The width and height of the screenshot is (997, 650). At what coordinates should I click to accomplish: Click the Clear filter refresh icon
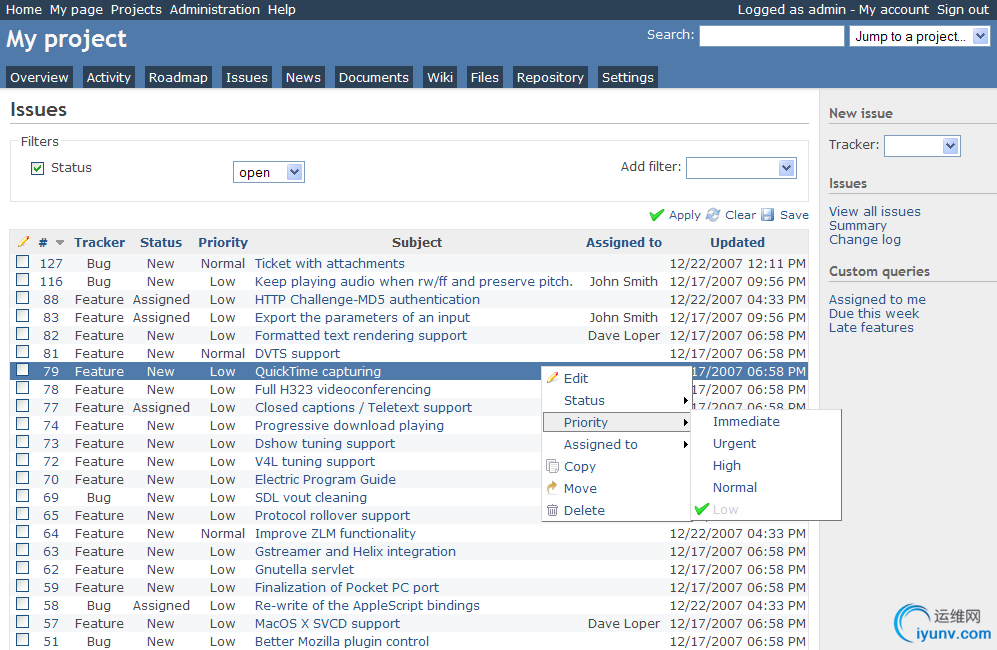point(713,215)
